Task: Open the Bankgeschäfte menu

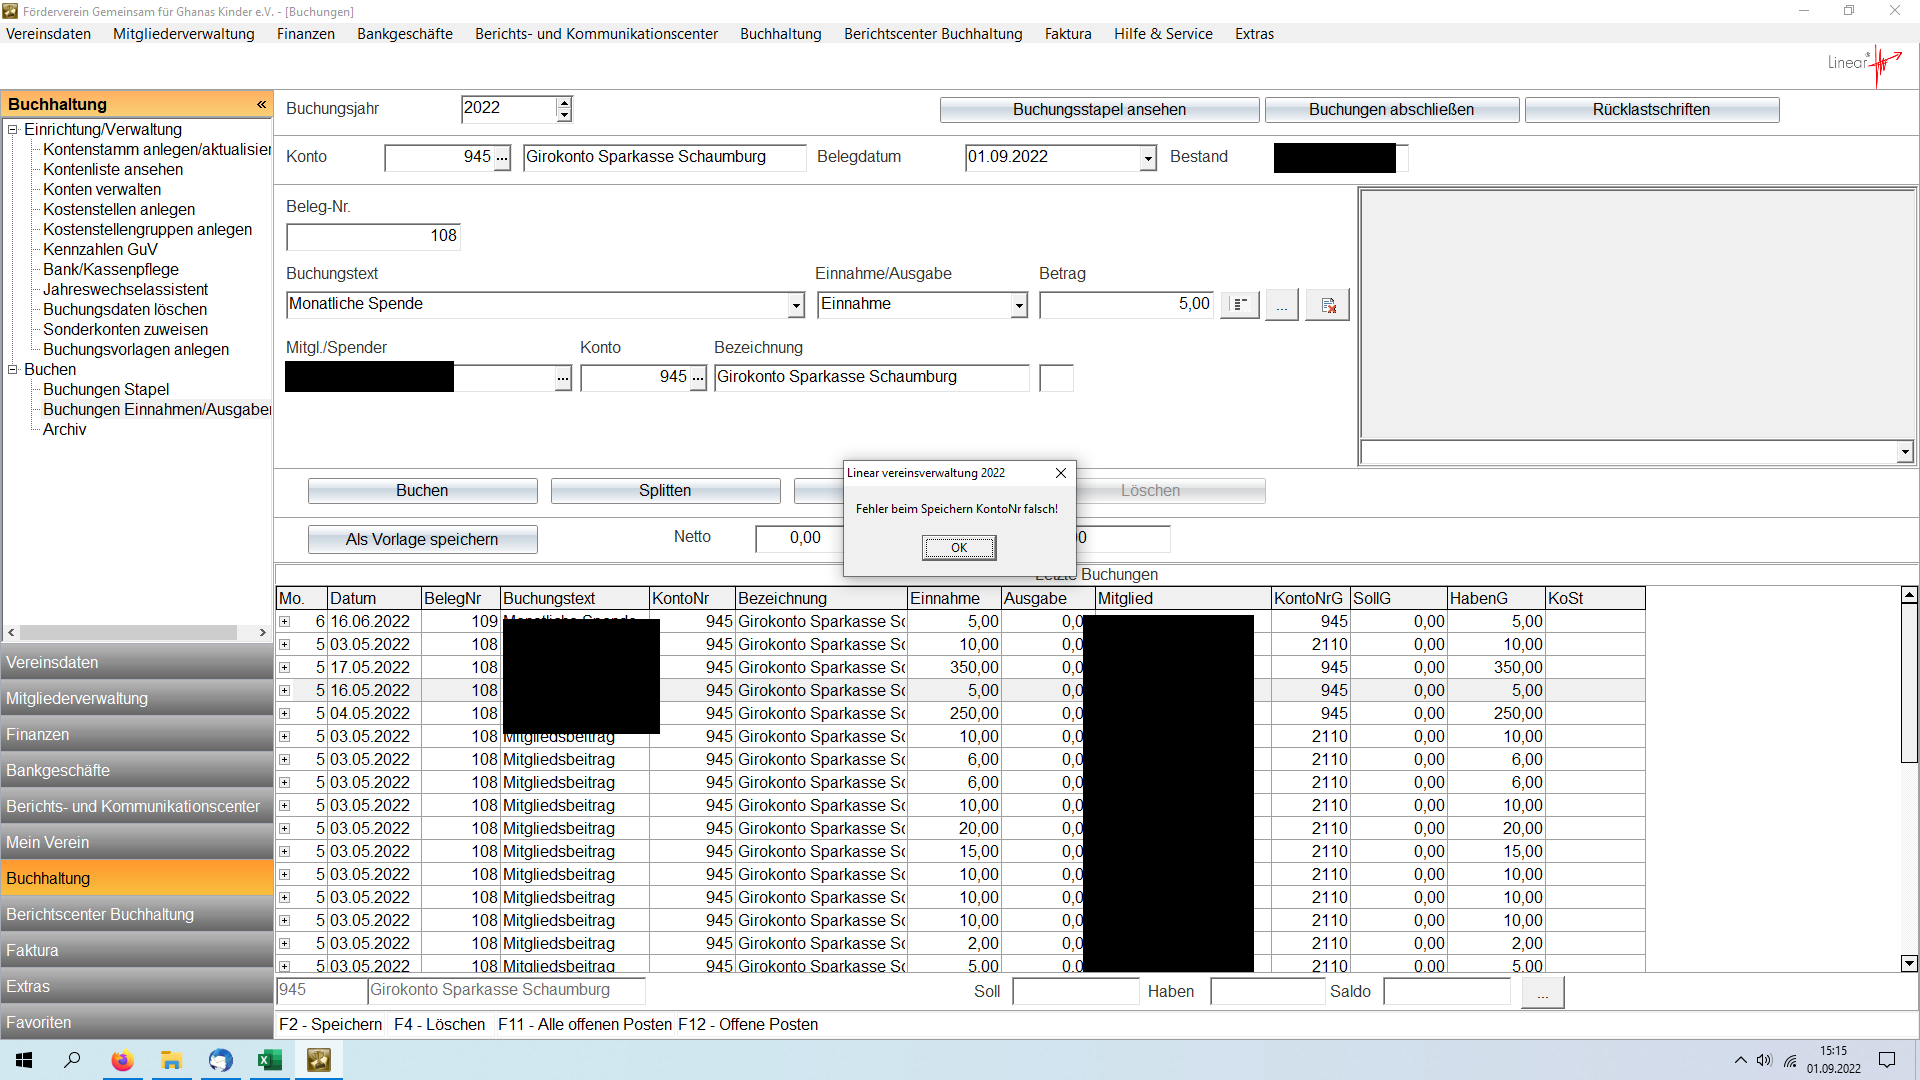Action: point(404,33)
